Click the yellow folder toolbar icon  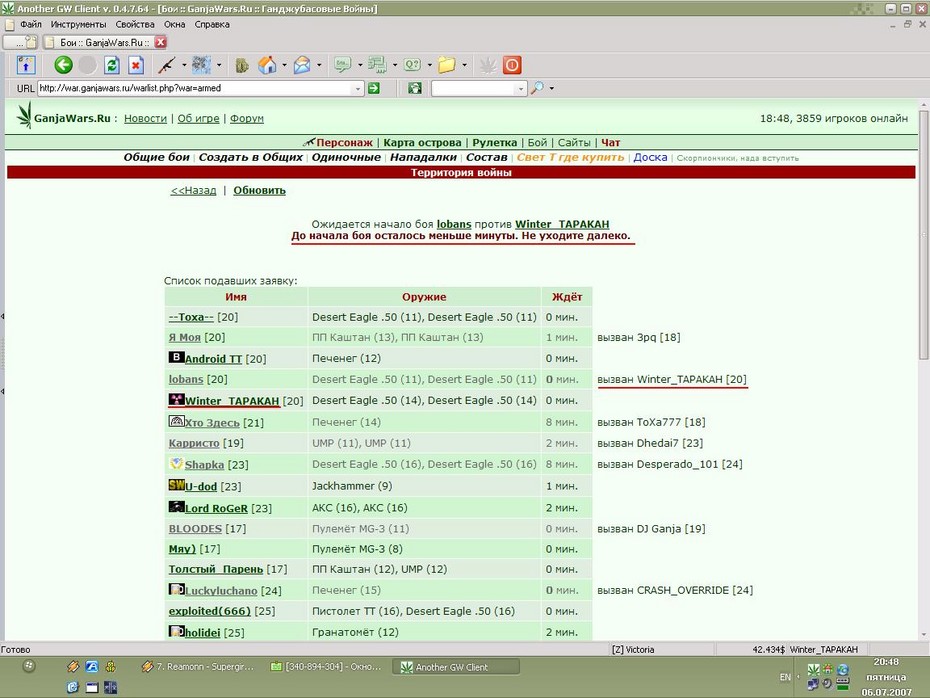(447, 65)
